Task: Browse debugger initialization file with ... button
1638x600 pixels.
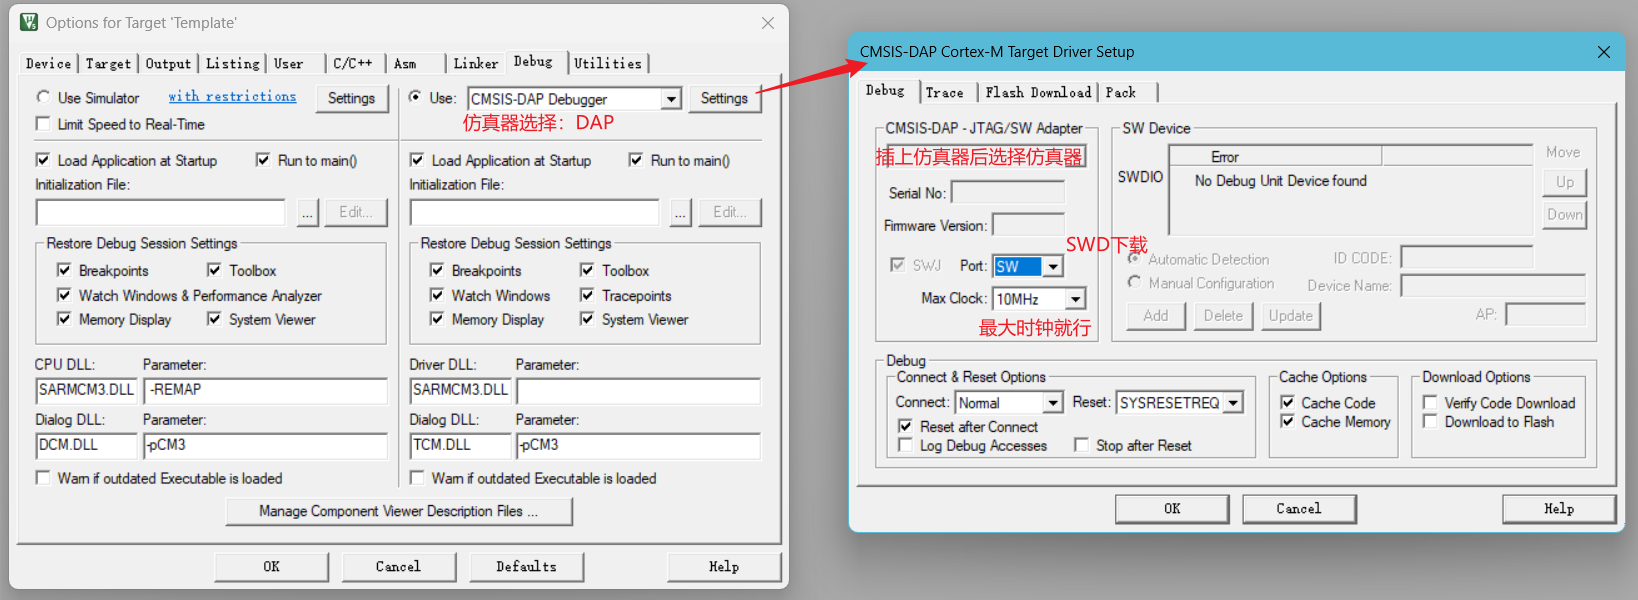Action: click(681, 212)
